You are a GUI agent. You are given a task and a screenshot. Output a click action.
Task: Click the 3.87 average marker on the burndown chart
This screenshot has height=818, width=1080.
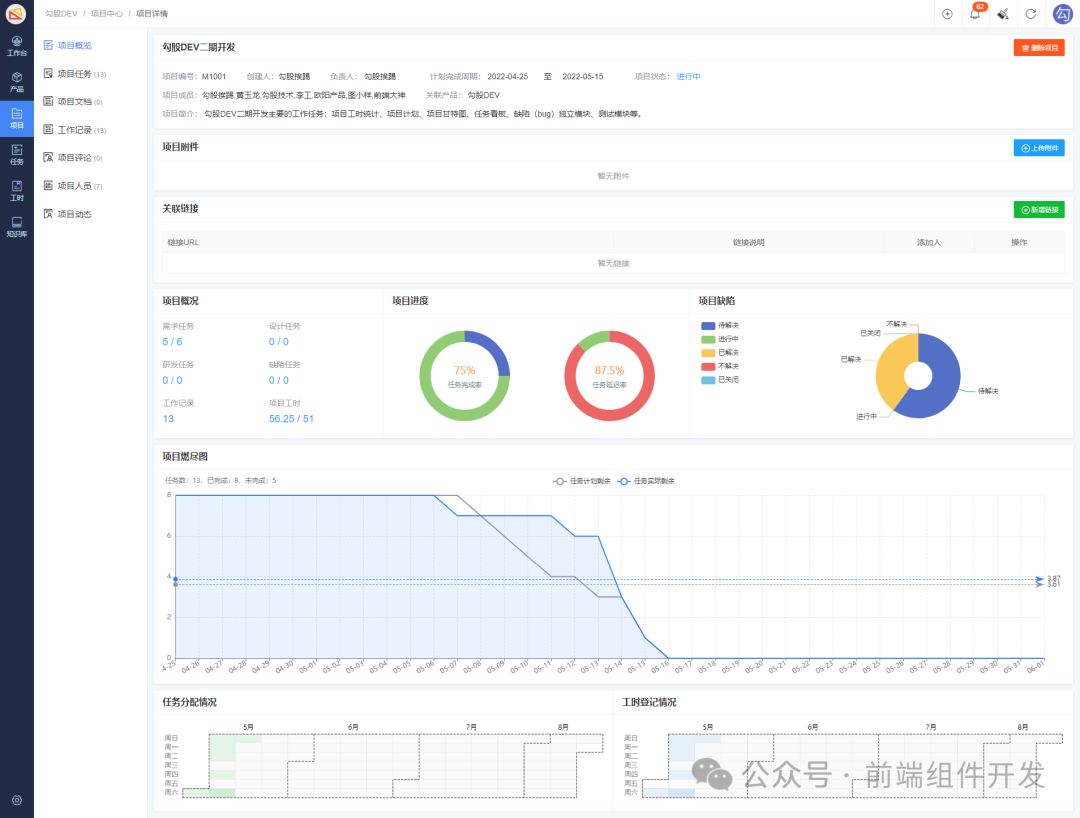click(1054, 578)
